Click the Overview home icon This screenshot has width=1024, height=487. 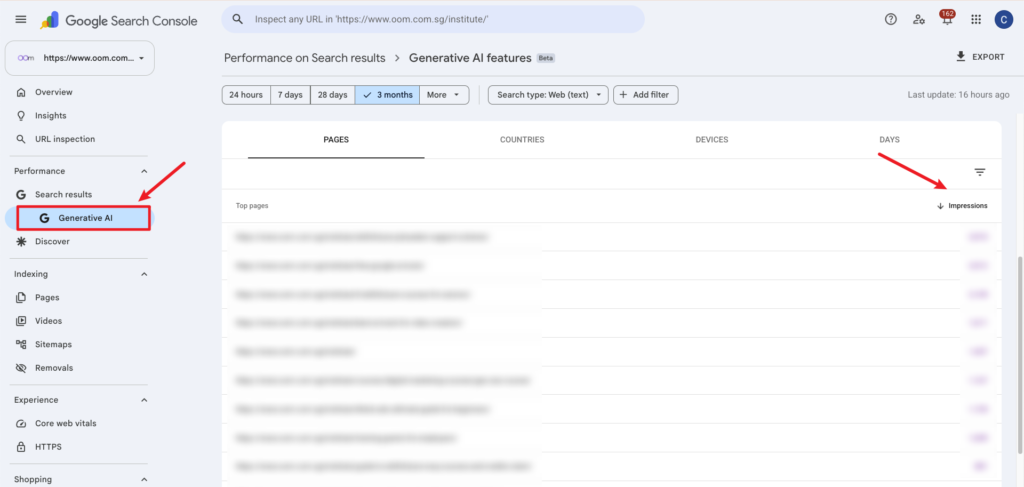(22, 92)
